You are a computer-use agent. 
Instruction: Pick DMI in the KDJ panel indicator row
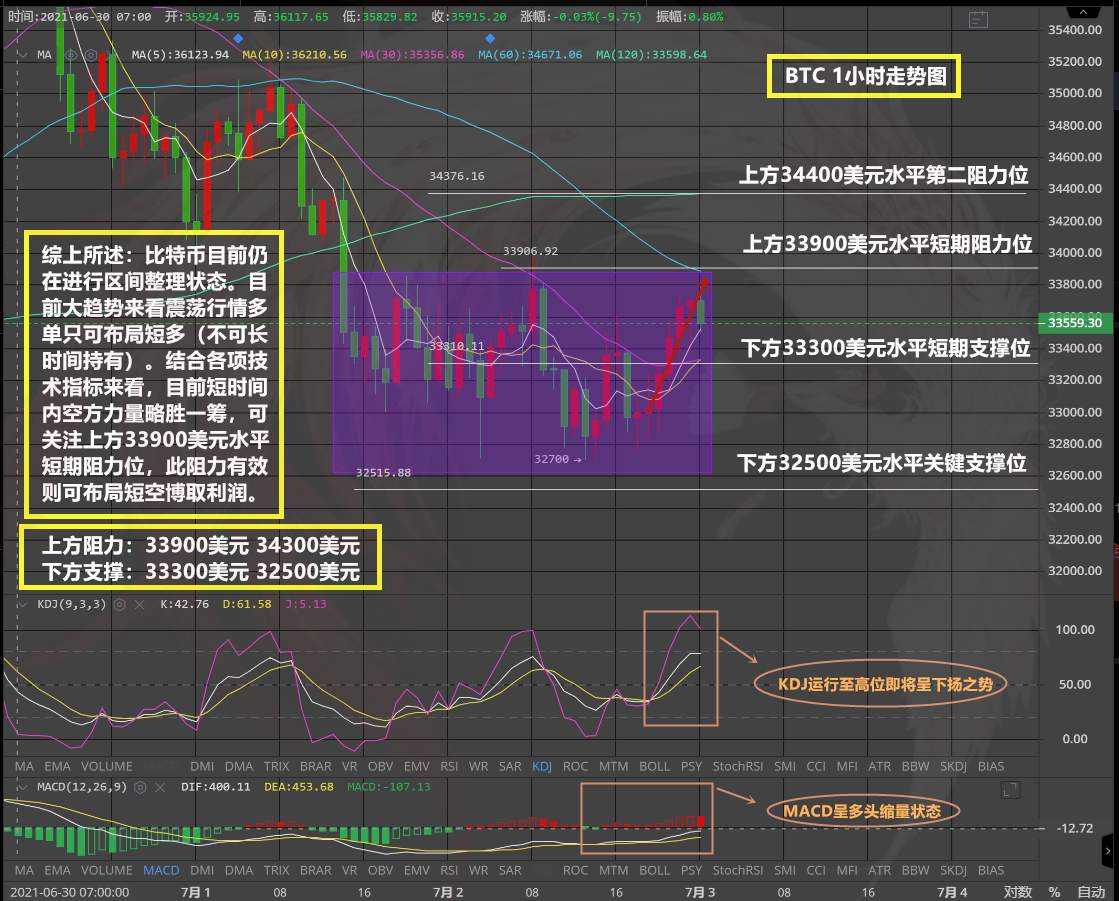202,766
